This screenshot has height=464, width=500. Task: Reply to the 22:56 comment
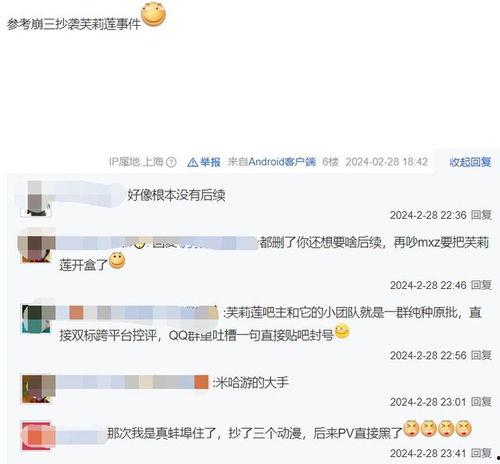click(x=481, y=355)
